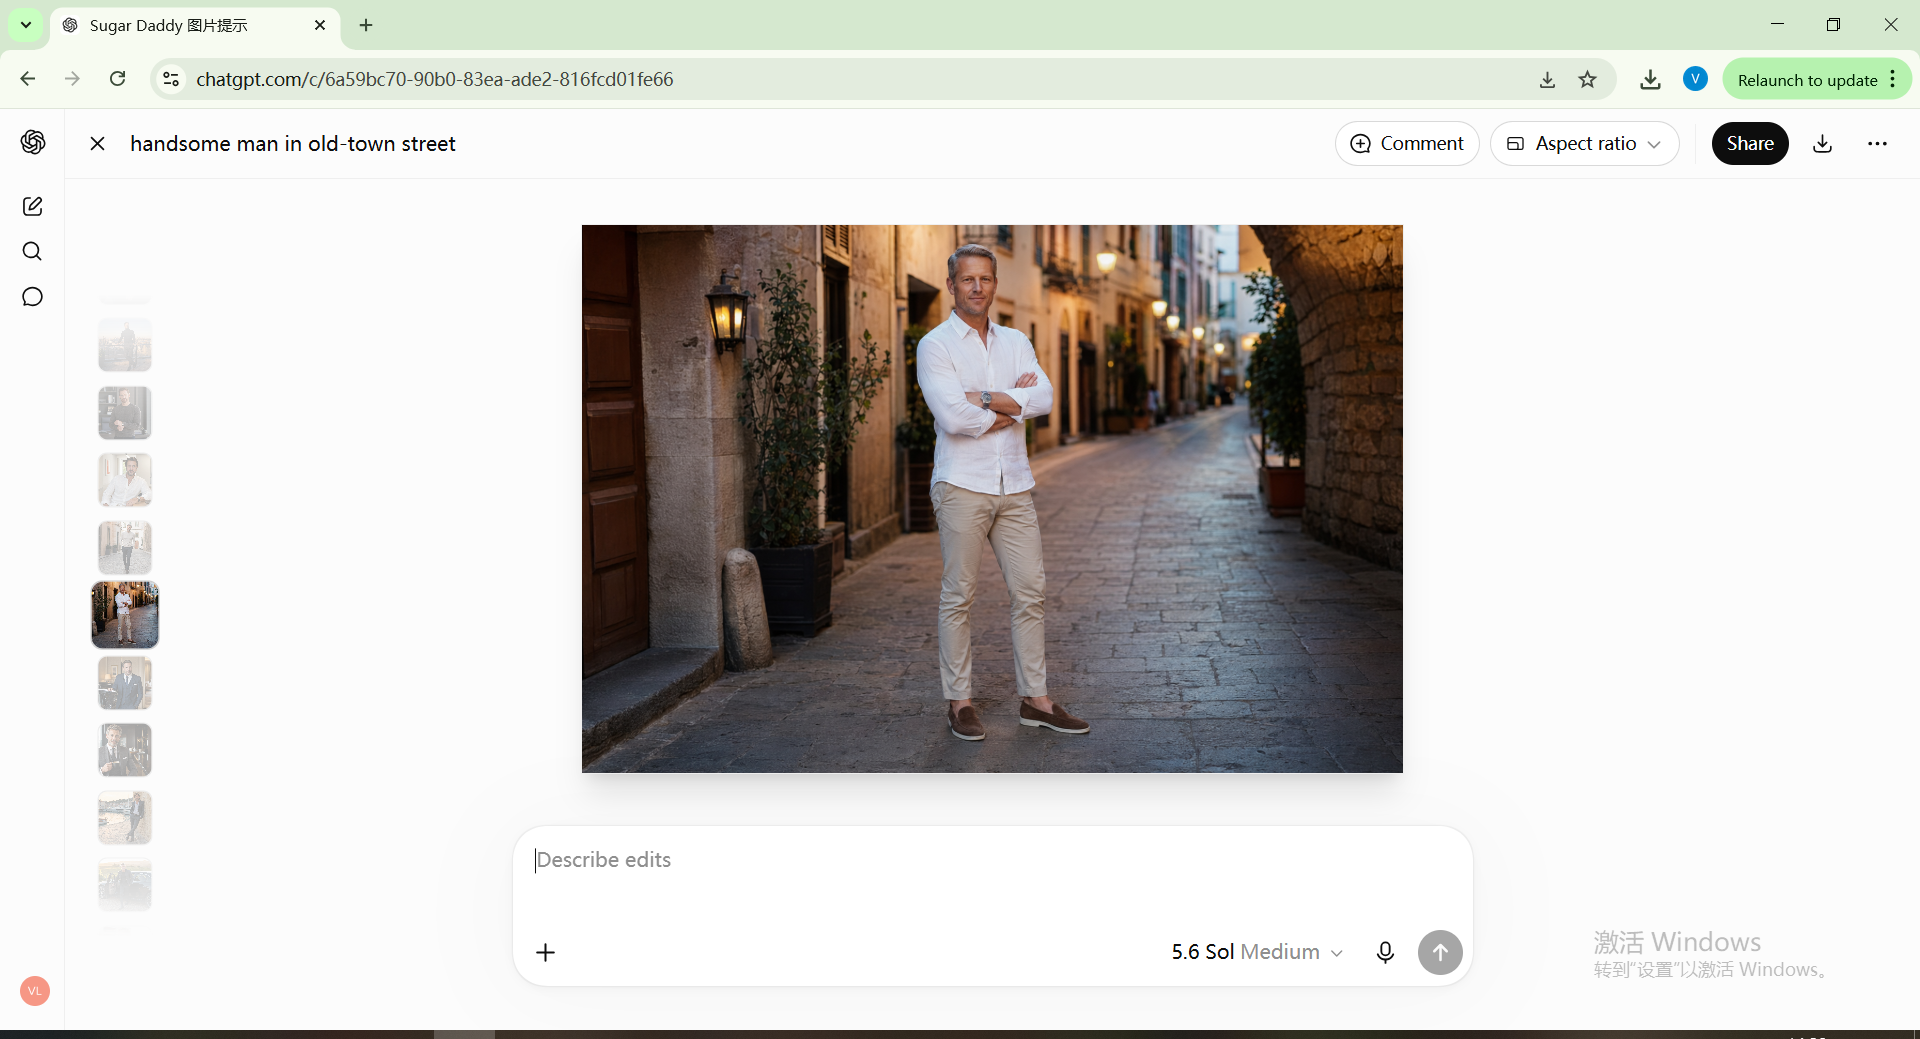Select the thumbnail just below the highlighted one
The width and height of the screenshot is (1920, 1039).
(125, 683)
